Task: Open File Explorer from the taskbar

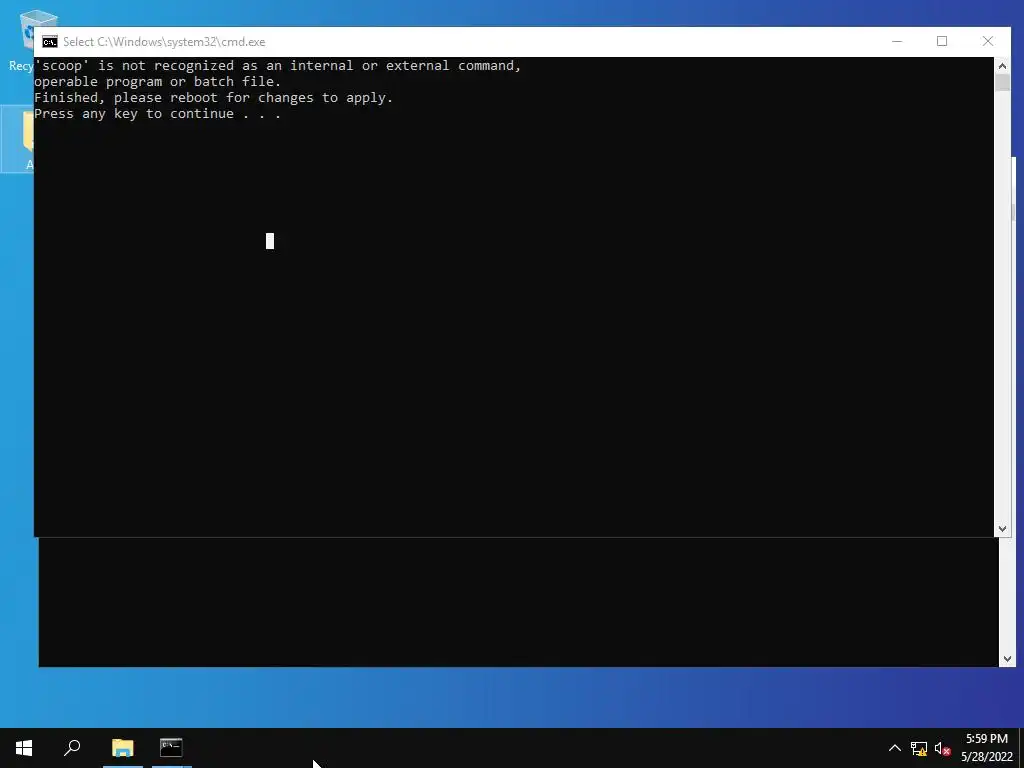Action: pyautogui.click(x=122, y=748)
